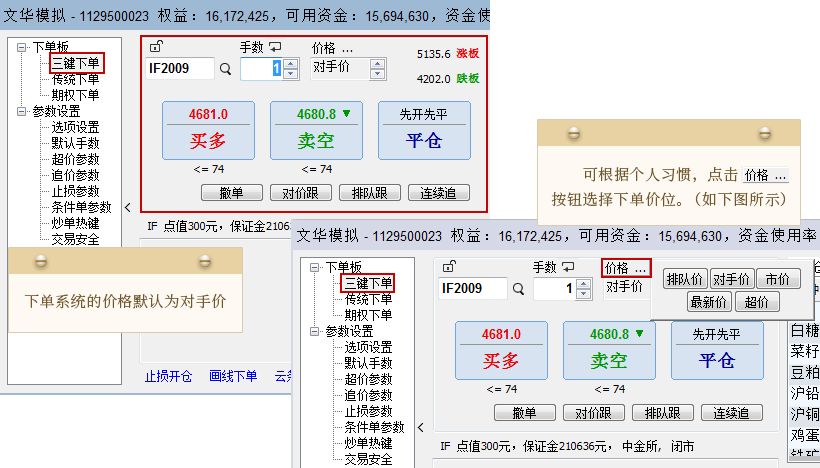This screenshot has width=820, height=468.
Task: Decrease 手数 with down arrow in front window
Action: (584, 294)
